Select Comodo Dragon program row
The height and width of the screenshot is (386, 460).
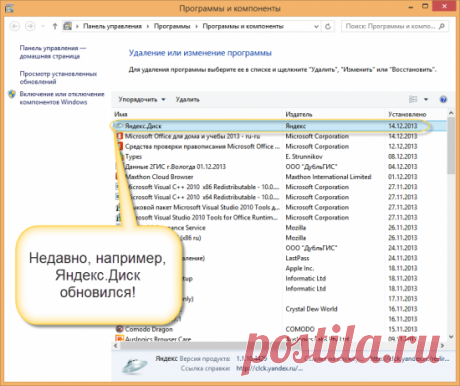(279, 329)
